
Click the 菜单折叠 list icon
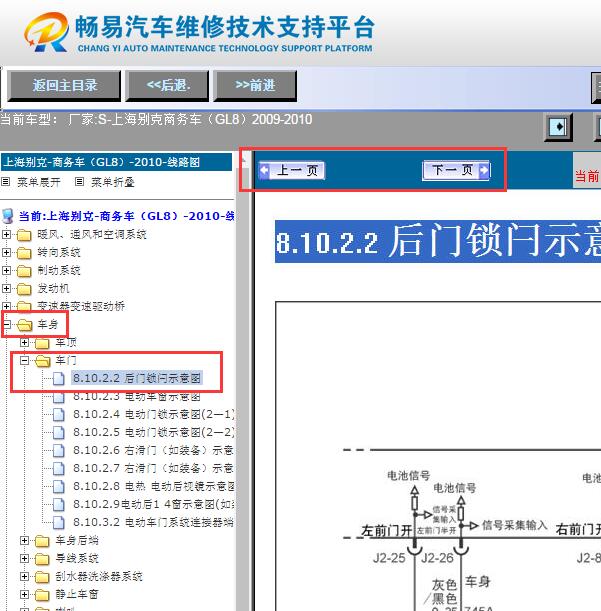pos(79,182)
